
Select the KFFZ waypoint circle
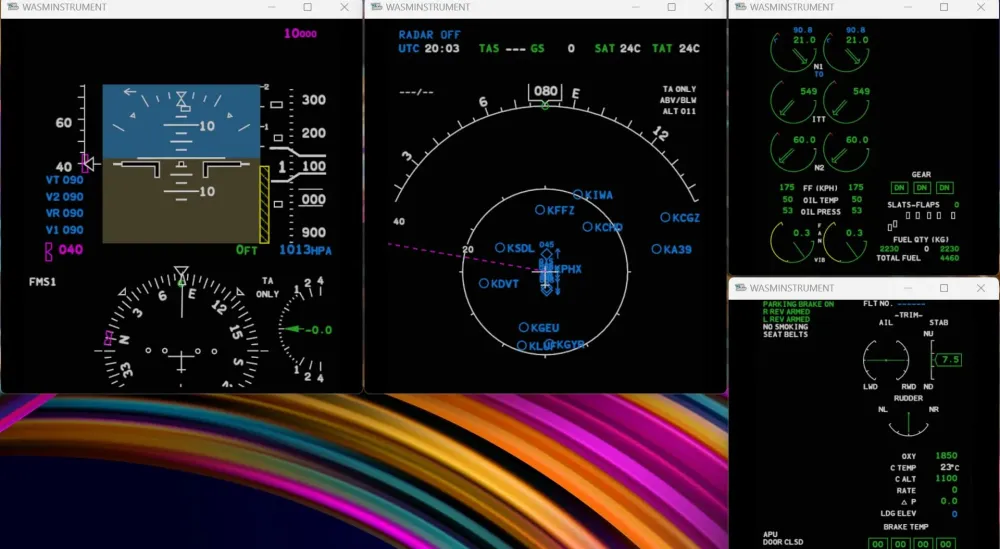coord(540,210)
